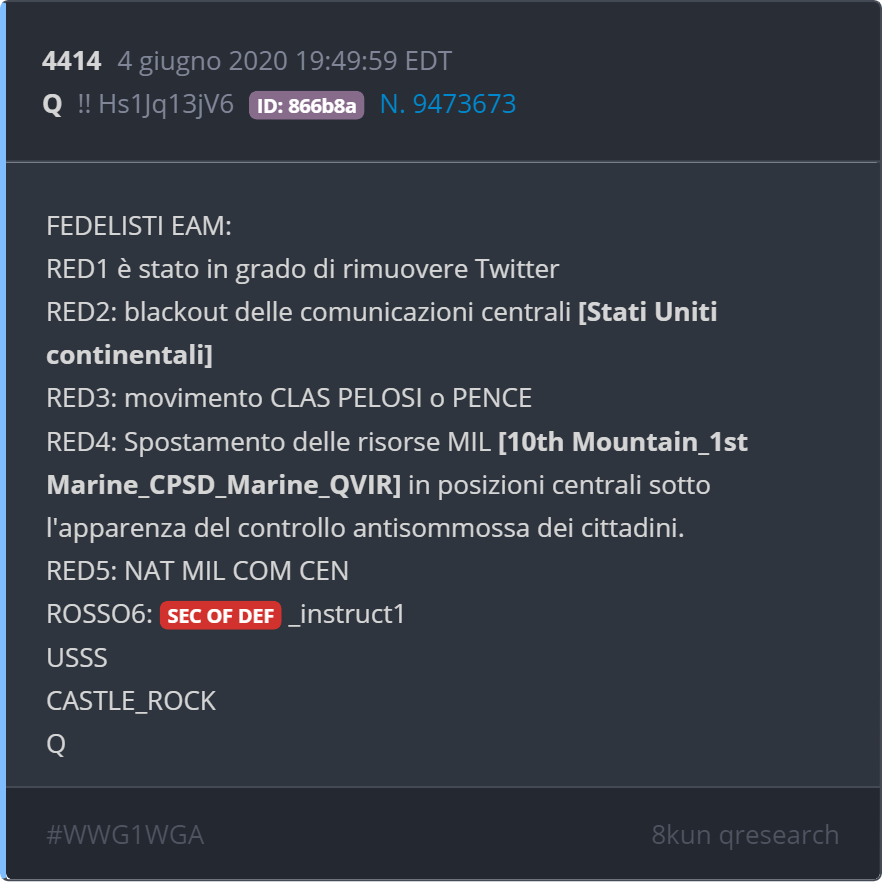Click the RED3 CLAS PELOSI o PENCE line
Screen dimensions: 882x882
tap(289, 399)
